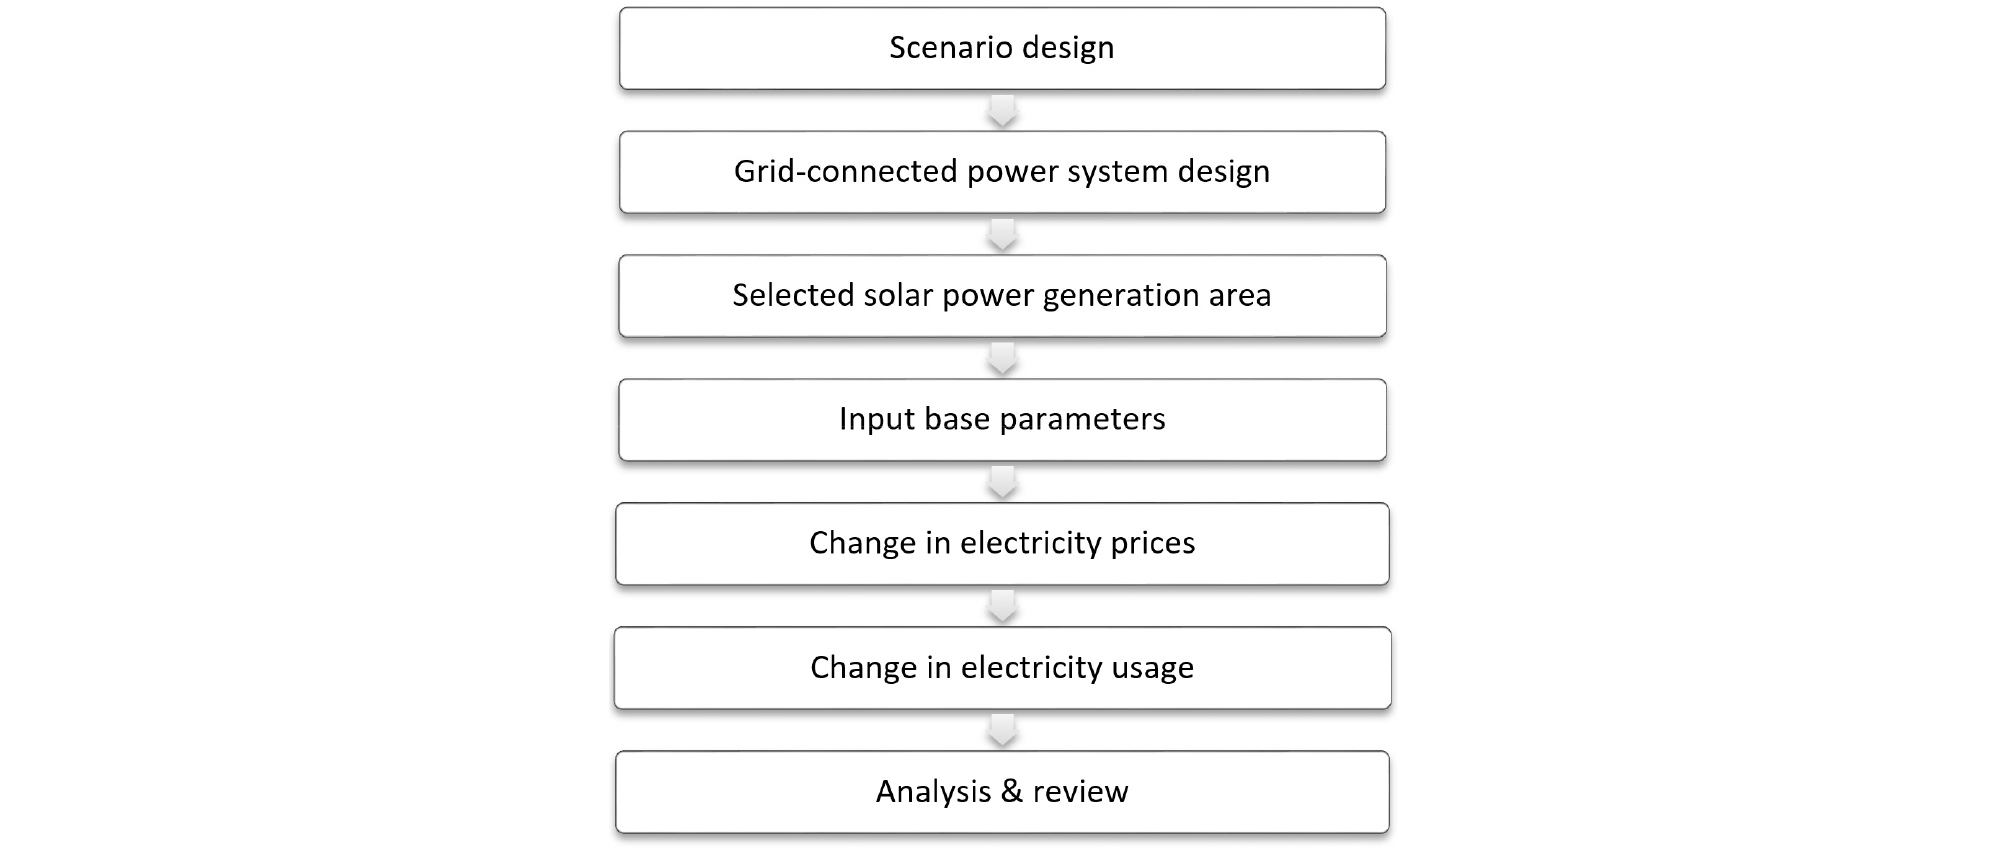Viewport: 2008px width, 847px height.
Task: Click the arrow above the Analysis & review box
Action: [1002, 730]
